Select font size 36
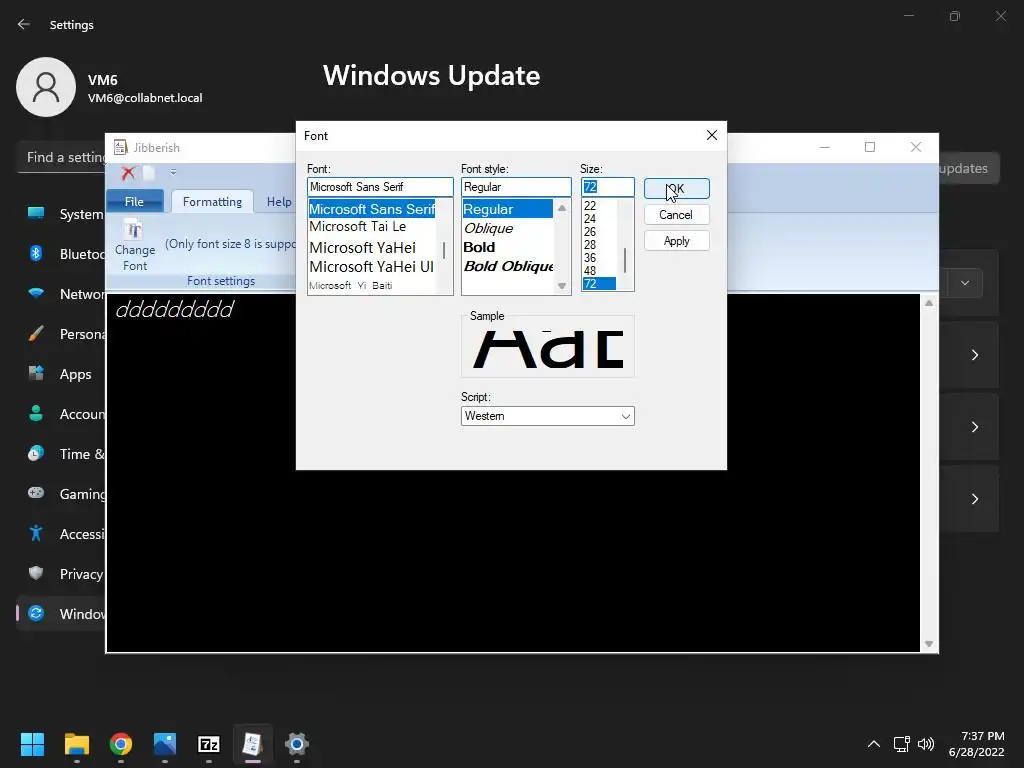 590,258
